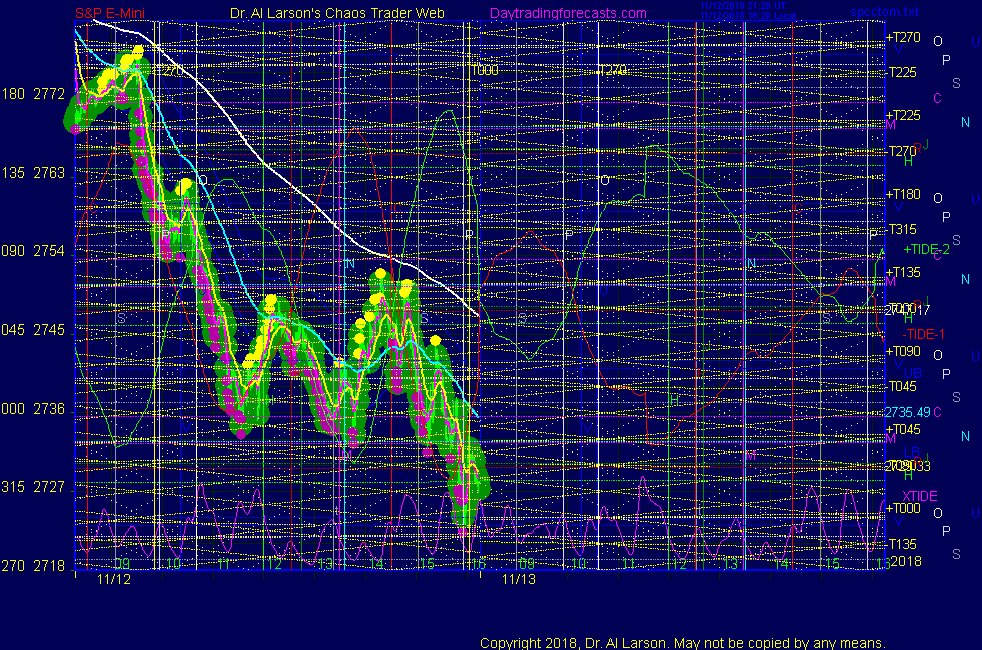982x650 pixels.
Task: Click the +T180 level label
Action: (x=903, y=194)
